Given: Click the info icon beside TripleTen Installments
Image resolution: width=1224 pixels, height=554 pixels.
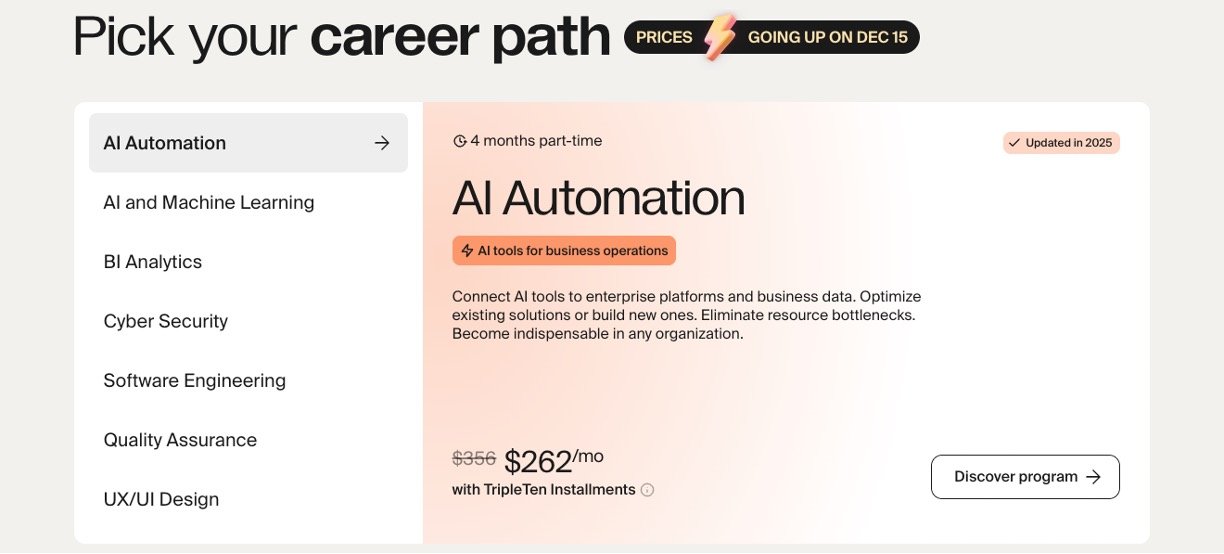Looking at the screenshot, I should [647, 490].
